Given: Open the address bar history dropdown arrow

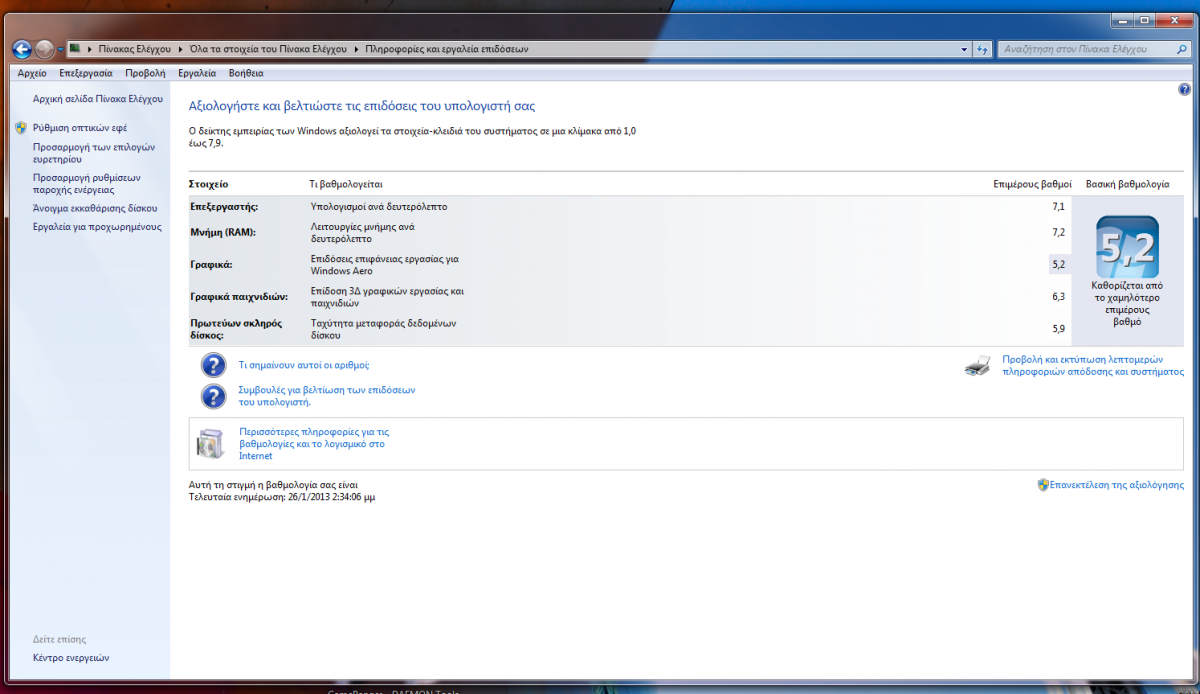Looking at the screenshot, I should (964, 49).
